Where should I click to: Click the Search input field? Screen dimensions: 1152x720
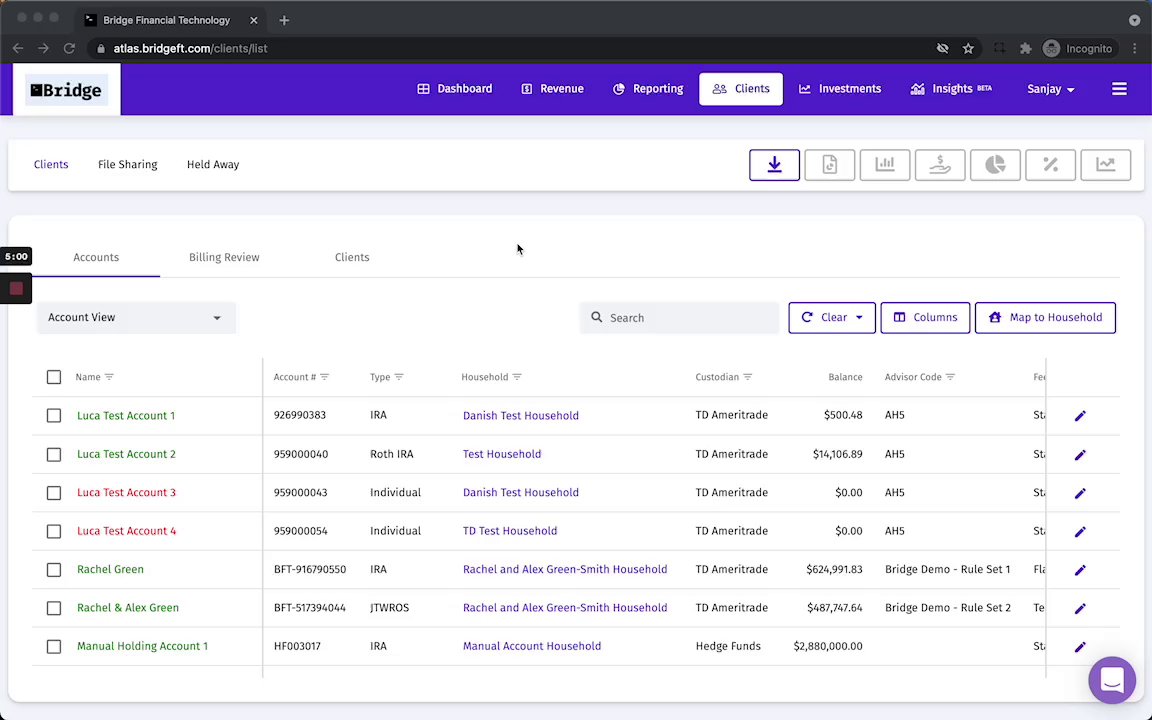(680, 317)
